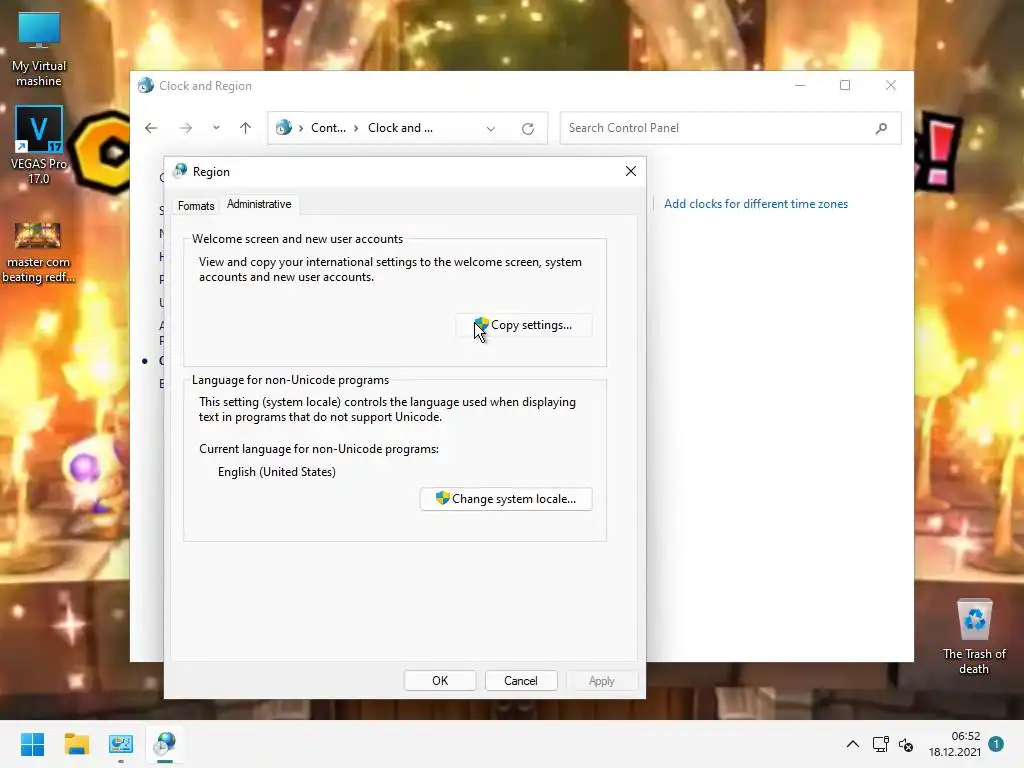Image resolution: width=1024 pixels, height=768 pixels.
Task: Click the search magnifier icon
Action: coord(881,128)
